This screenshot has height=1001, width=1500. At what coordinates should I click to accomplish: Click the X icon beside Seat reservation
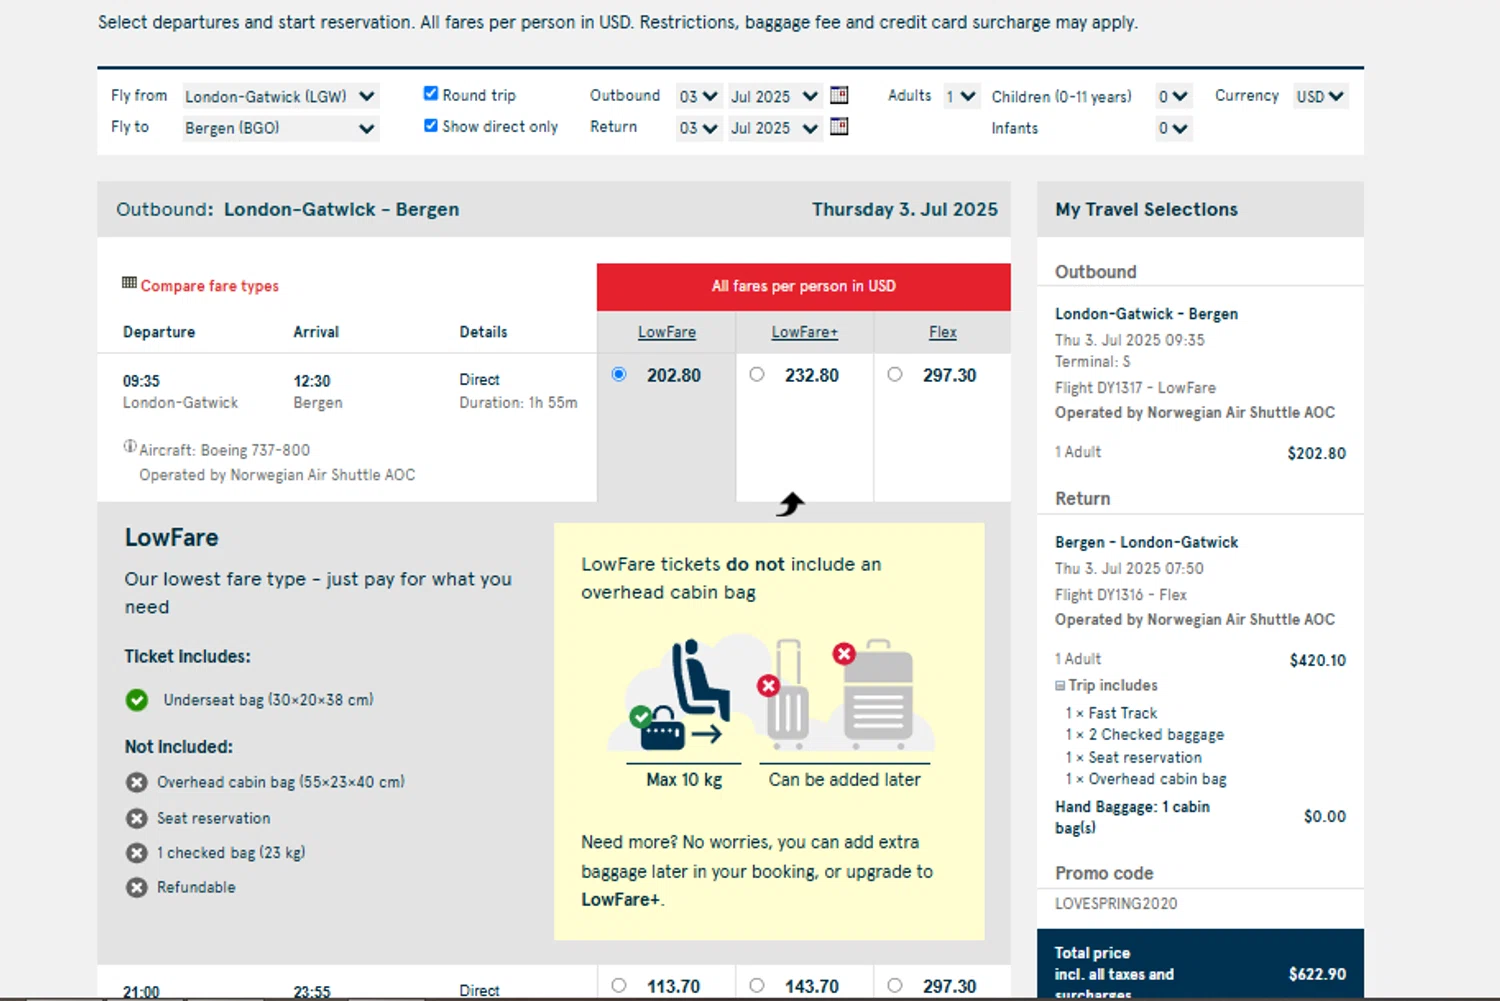tap(137, 818)
